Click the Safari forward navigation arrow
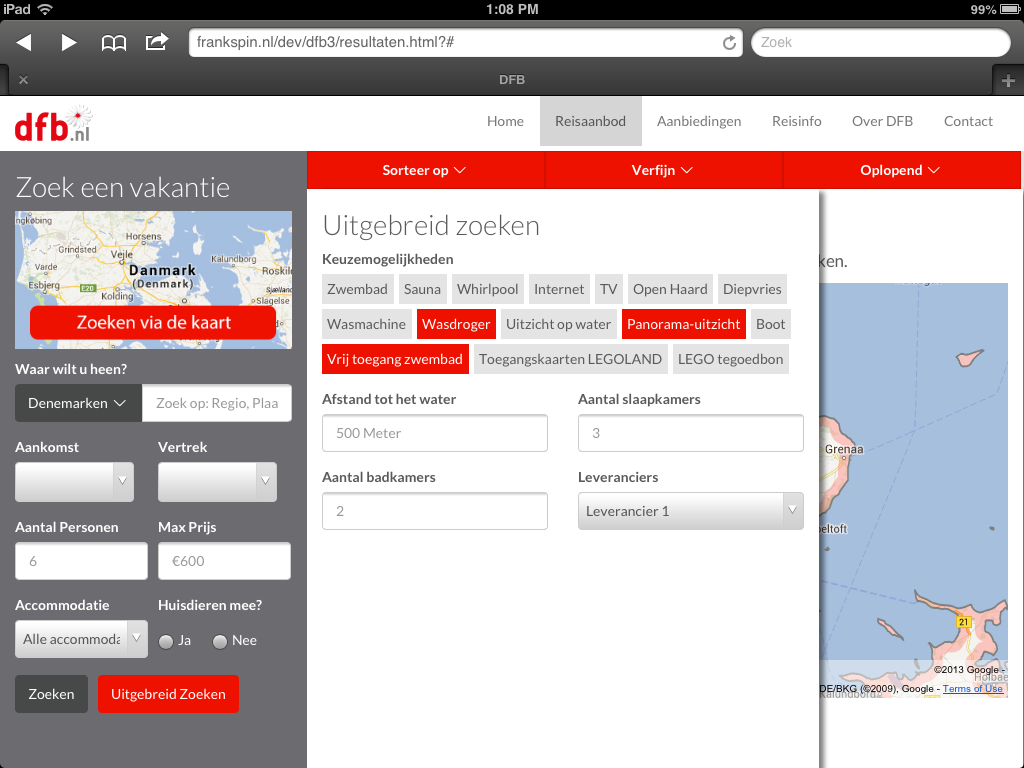This screenshot has width=1024, height=768. [x=66, y=42]
